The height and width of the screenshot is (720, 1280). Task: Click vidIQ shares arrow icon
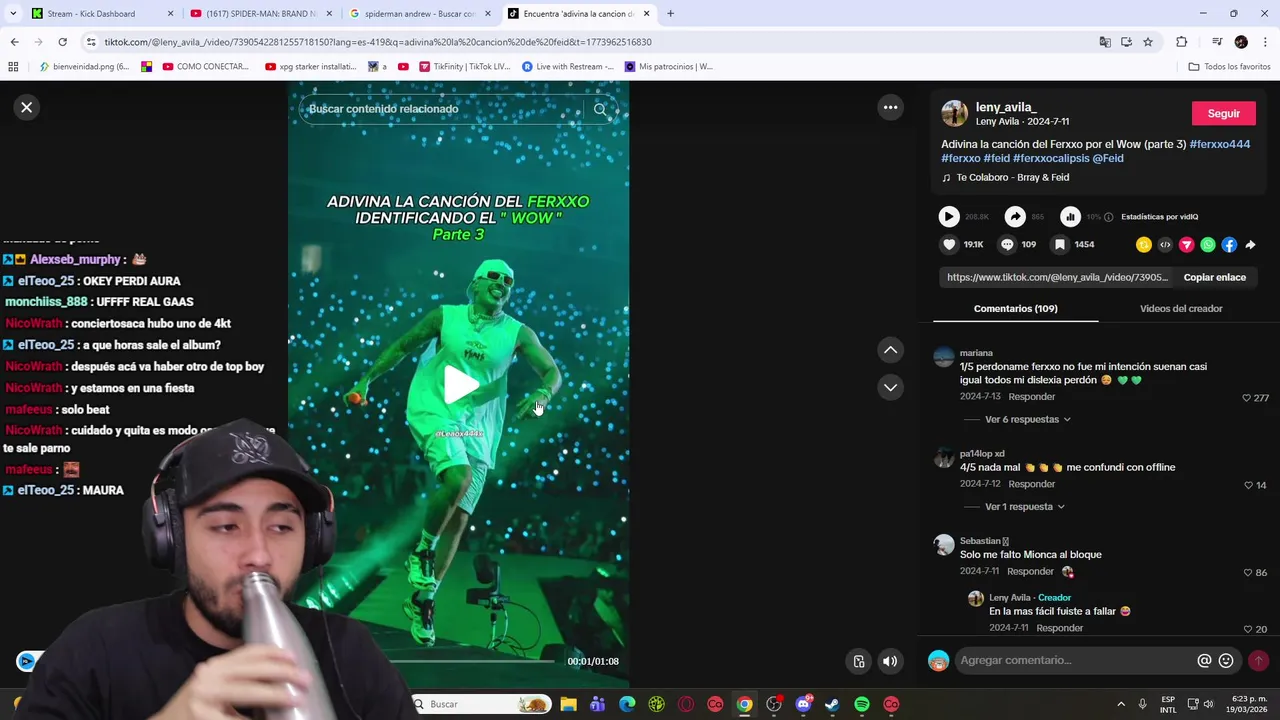coord(1015,216)
